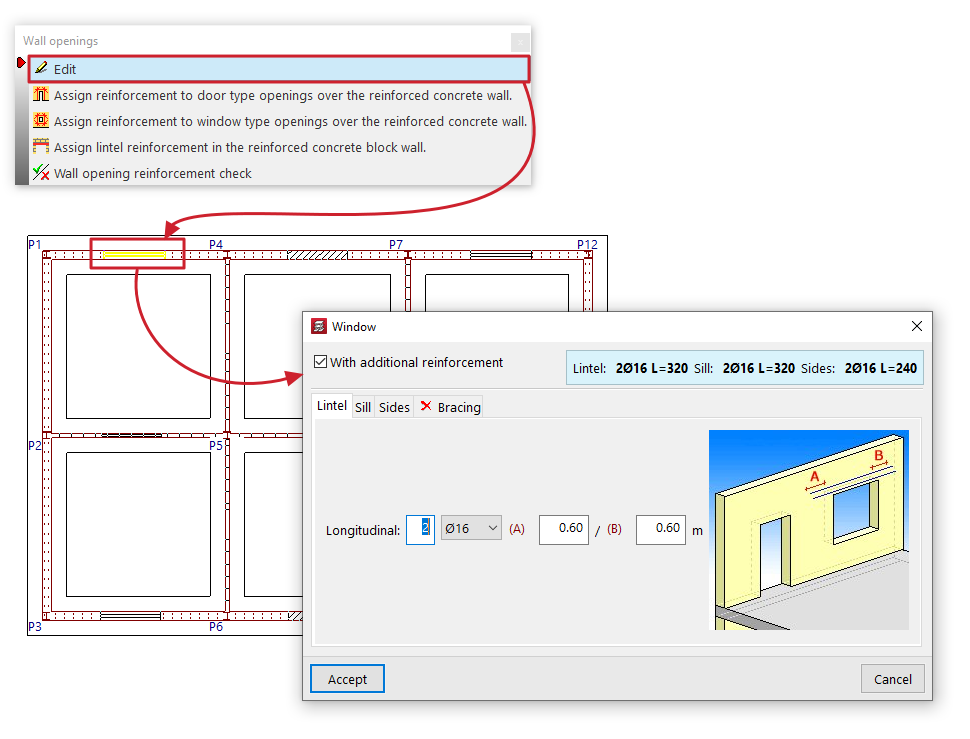Click column label P6 in plan
This screenshot has height=739, width=970.
(x=216, y=626)
